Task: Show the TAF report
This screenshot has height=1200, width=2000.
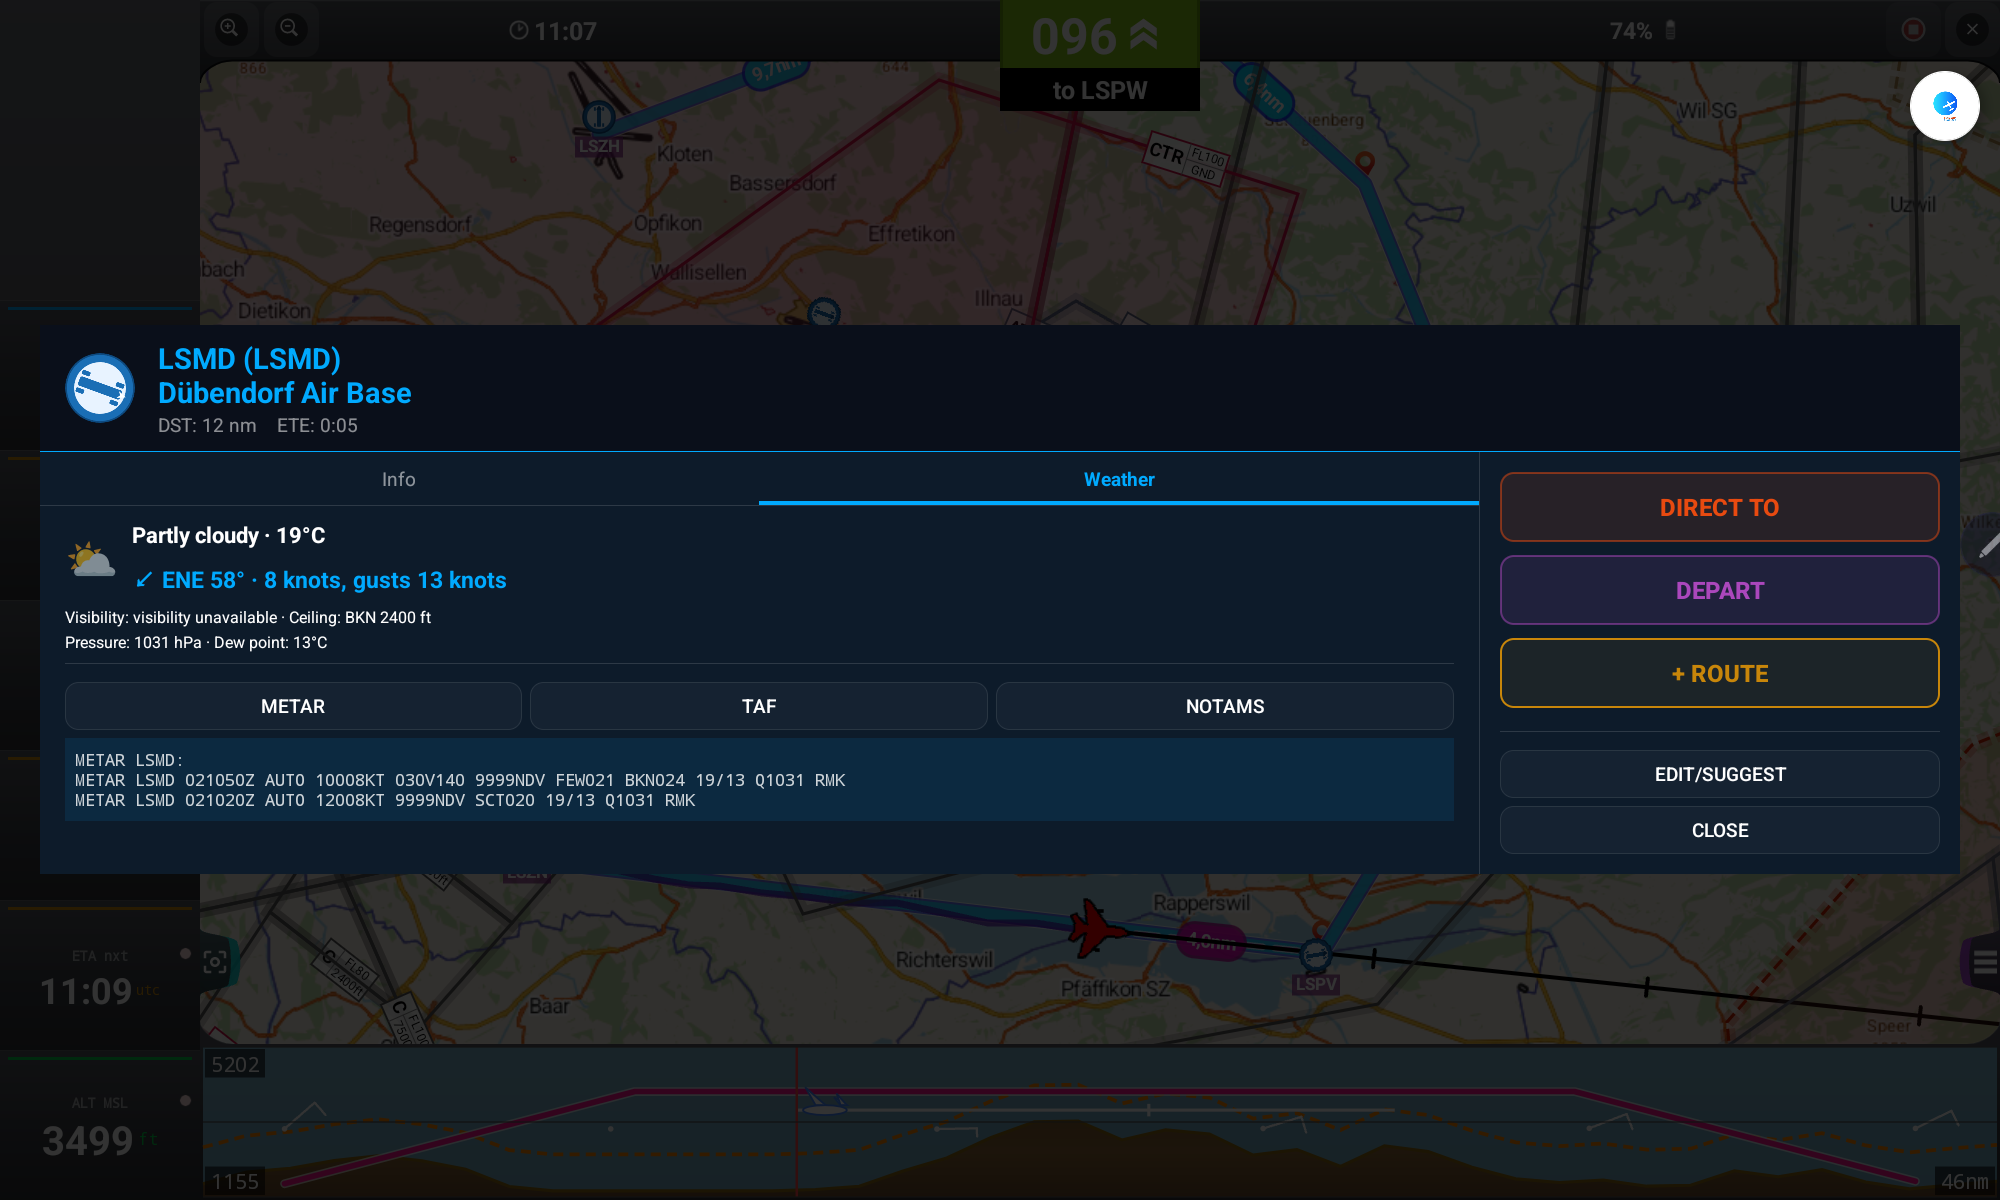Action: pyautogui.click(x=759, y=706)
